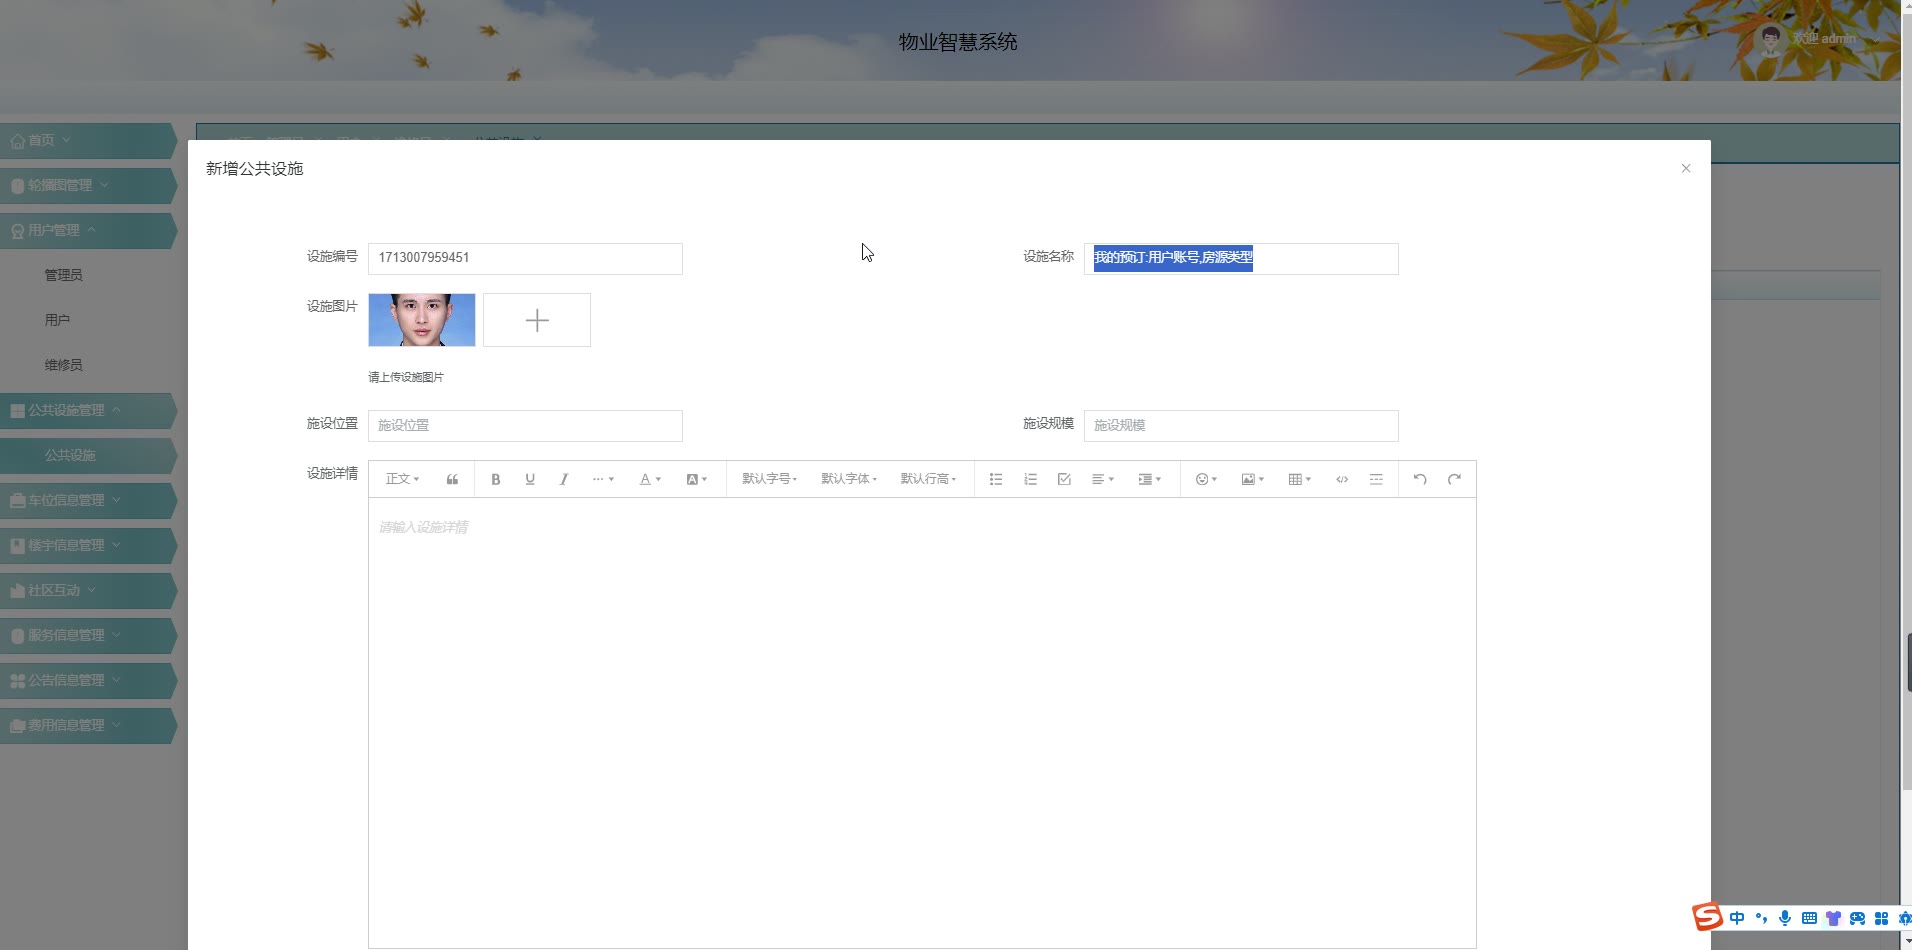
Task: Undo the last editor change
Action: [1420, 479]
